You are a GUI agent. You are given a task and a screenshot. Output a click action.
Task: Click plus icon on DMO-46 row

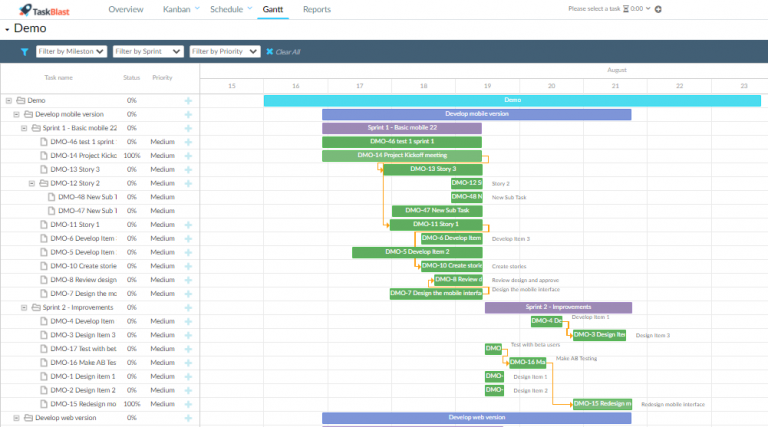point(188,142)
